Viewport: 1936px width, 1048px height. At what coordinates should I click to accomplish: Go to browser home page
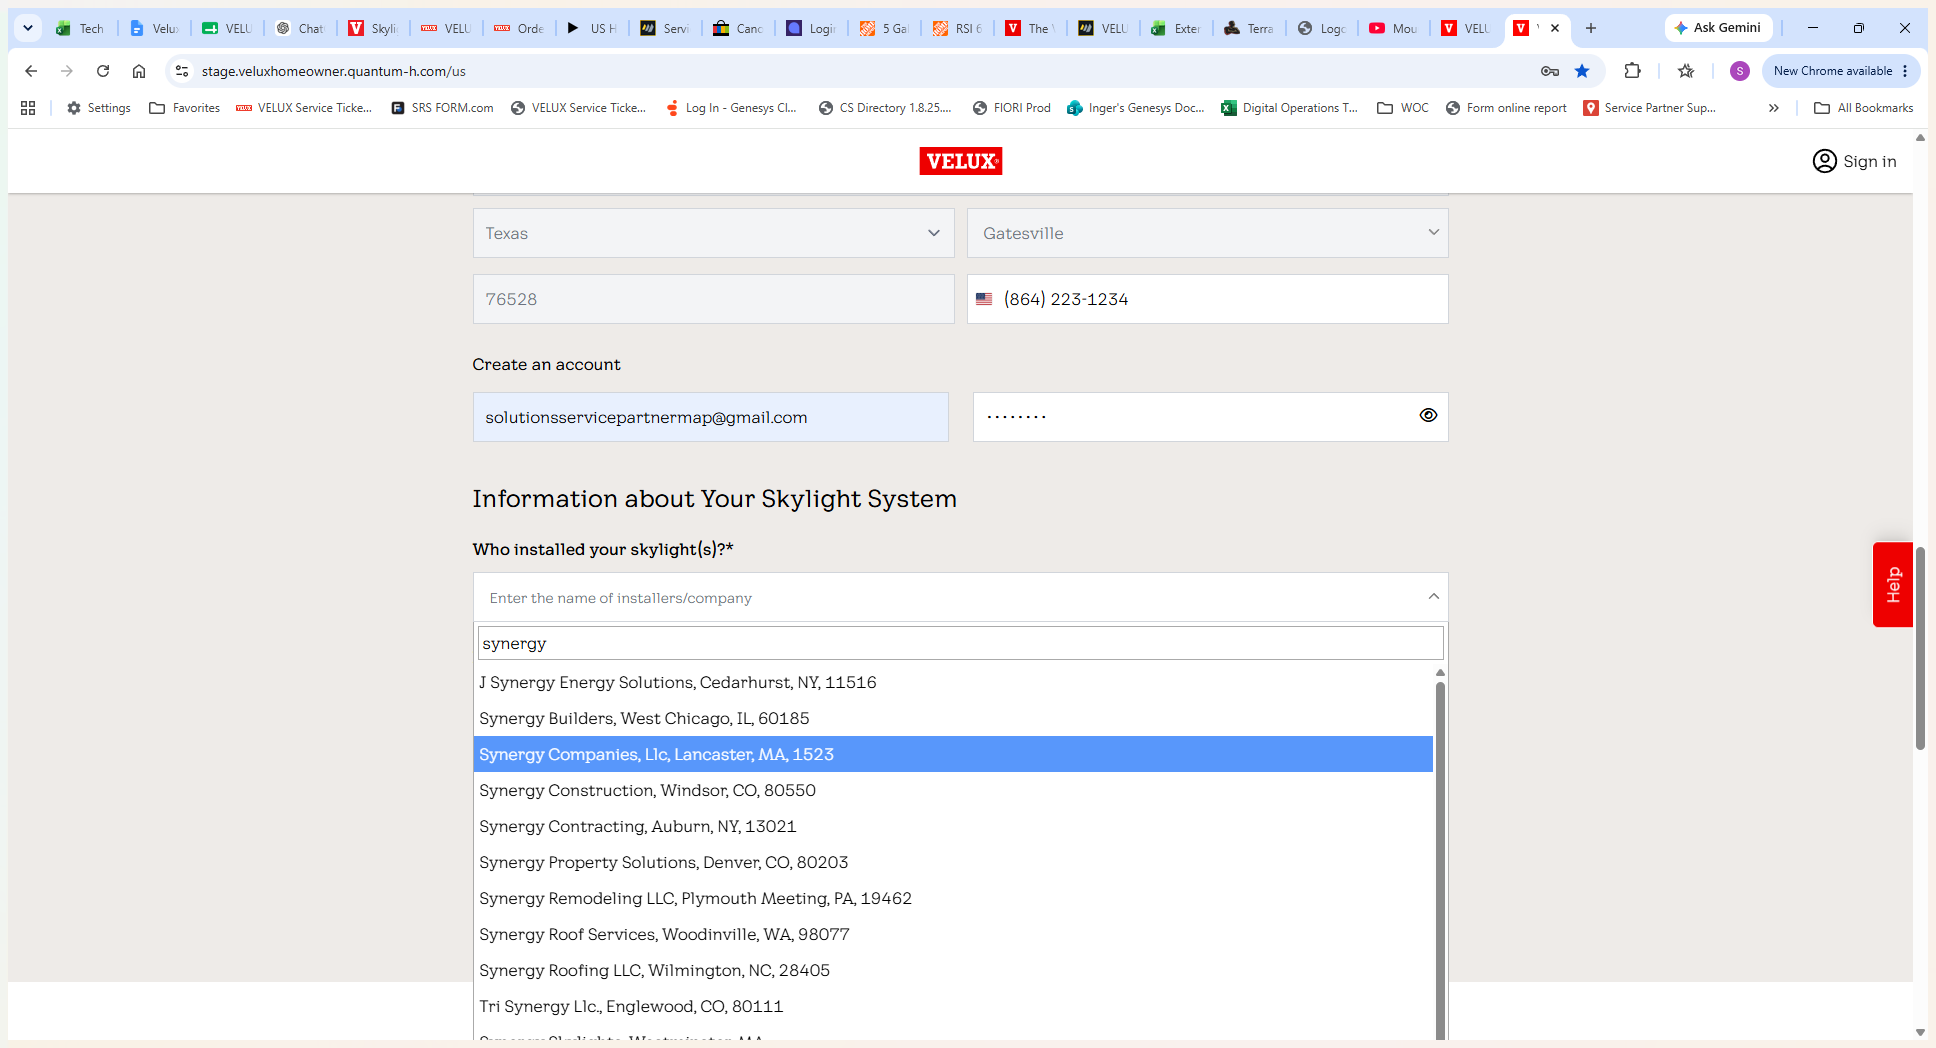coord(139,71)
